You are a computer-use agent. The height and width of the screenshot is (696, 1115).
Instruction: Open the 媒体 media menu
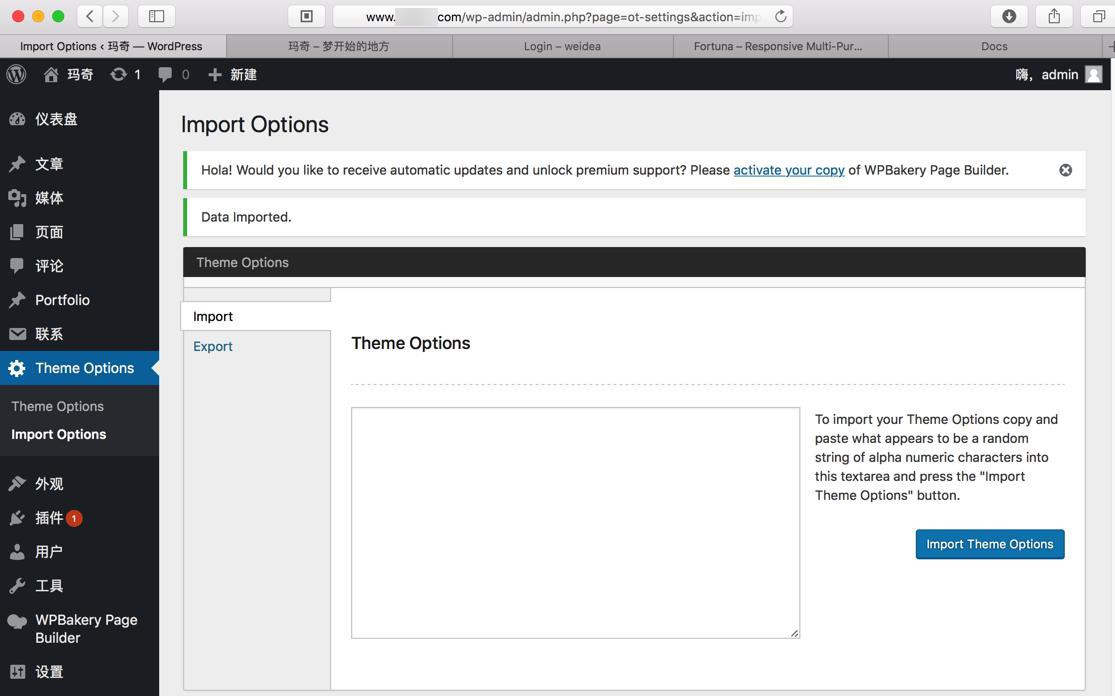(x=79, y=198)
